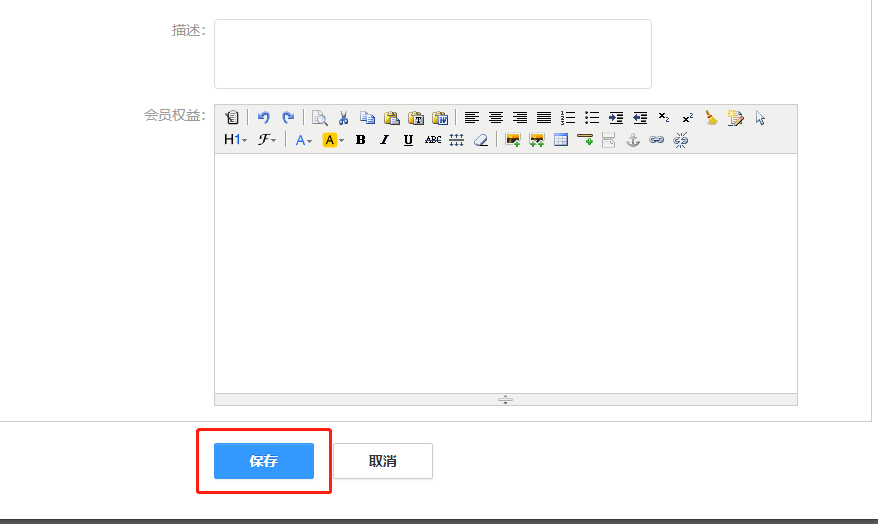
Task: Decrease indent with outdent icon
Action: click(x=640, y=118)
